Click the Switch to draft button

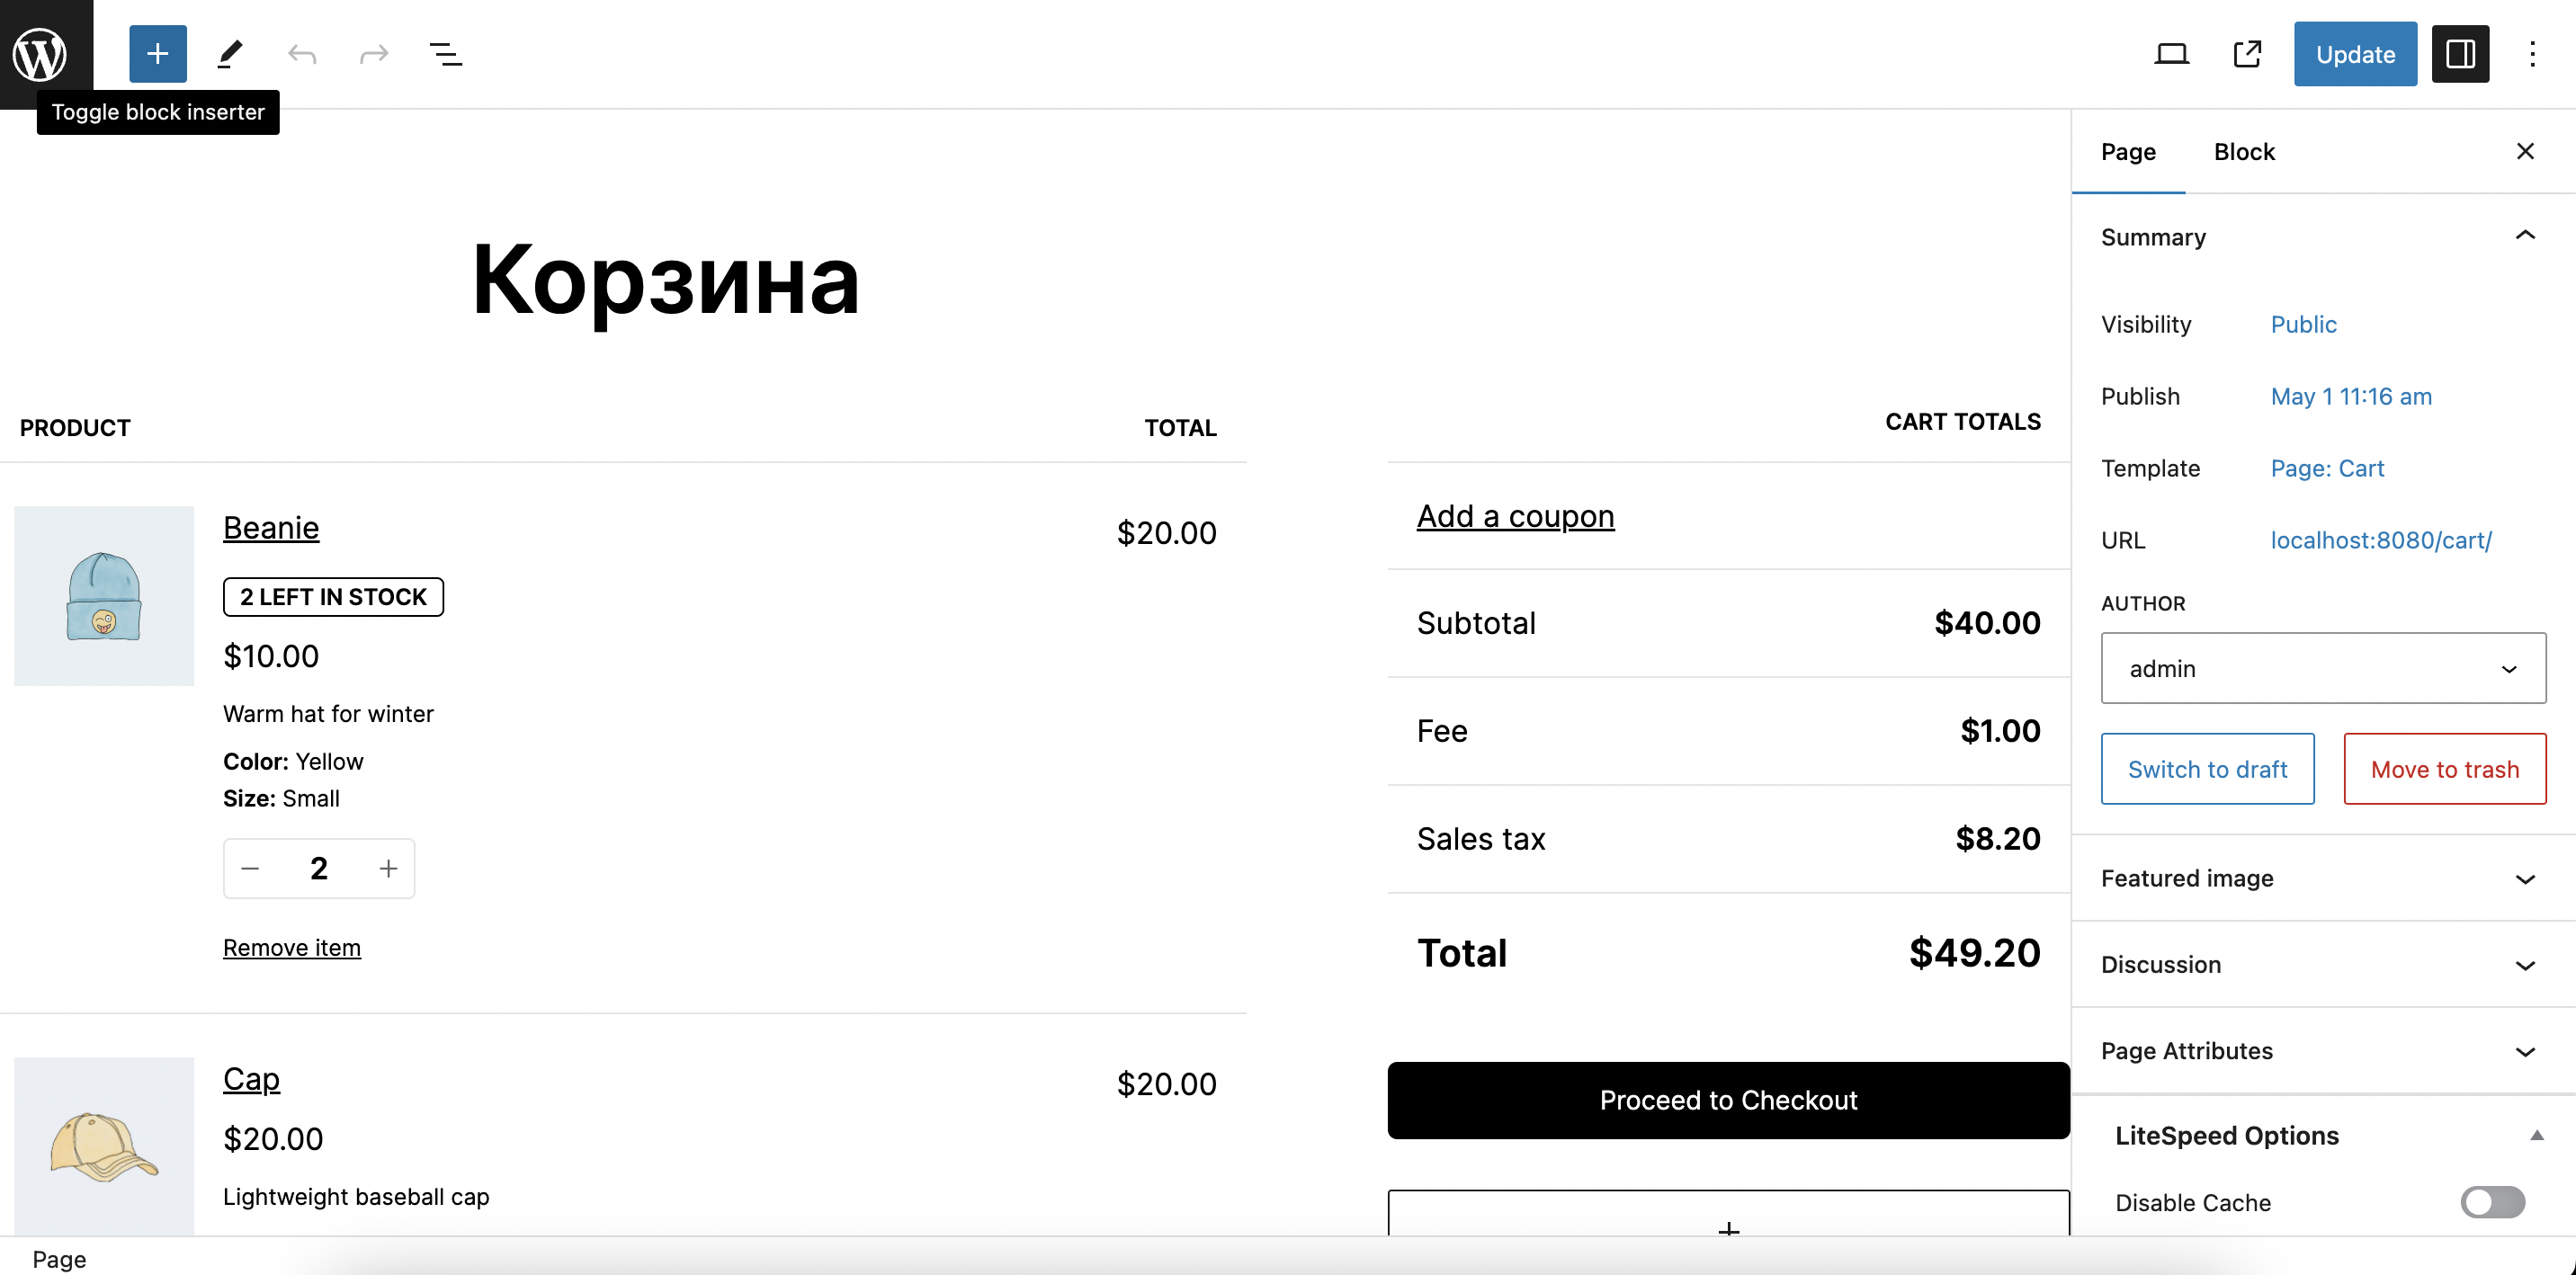pyautogui.click(x=2207, y=769)
